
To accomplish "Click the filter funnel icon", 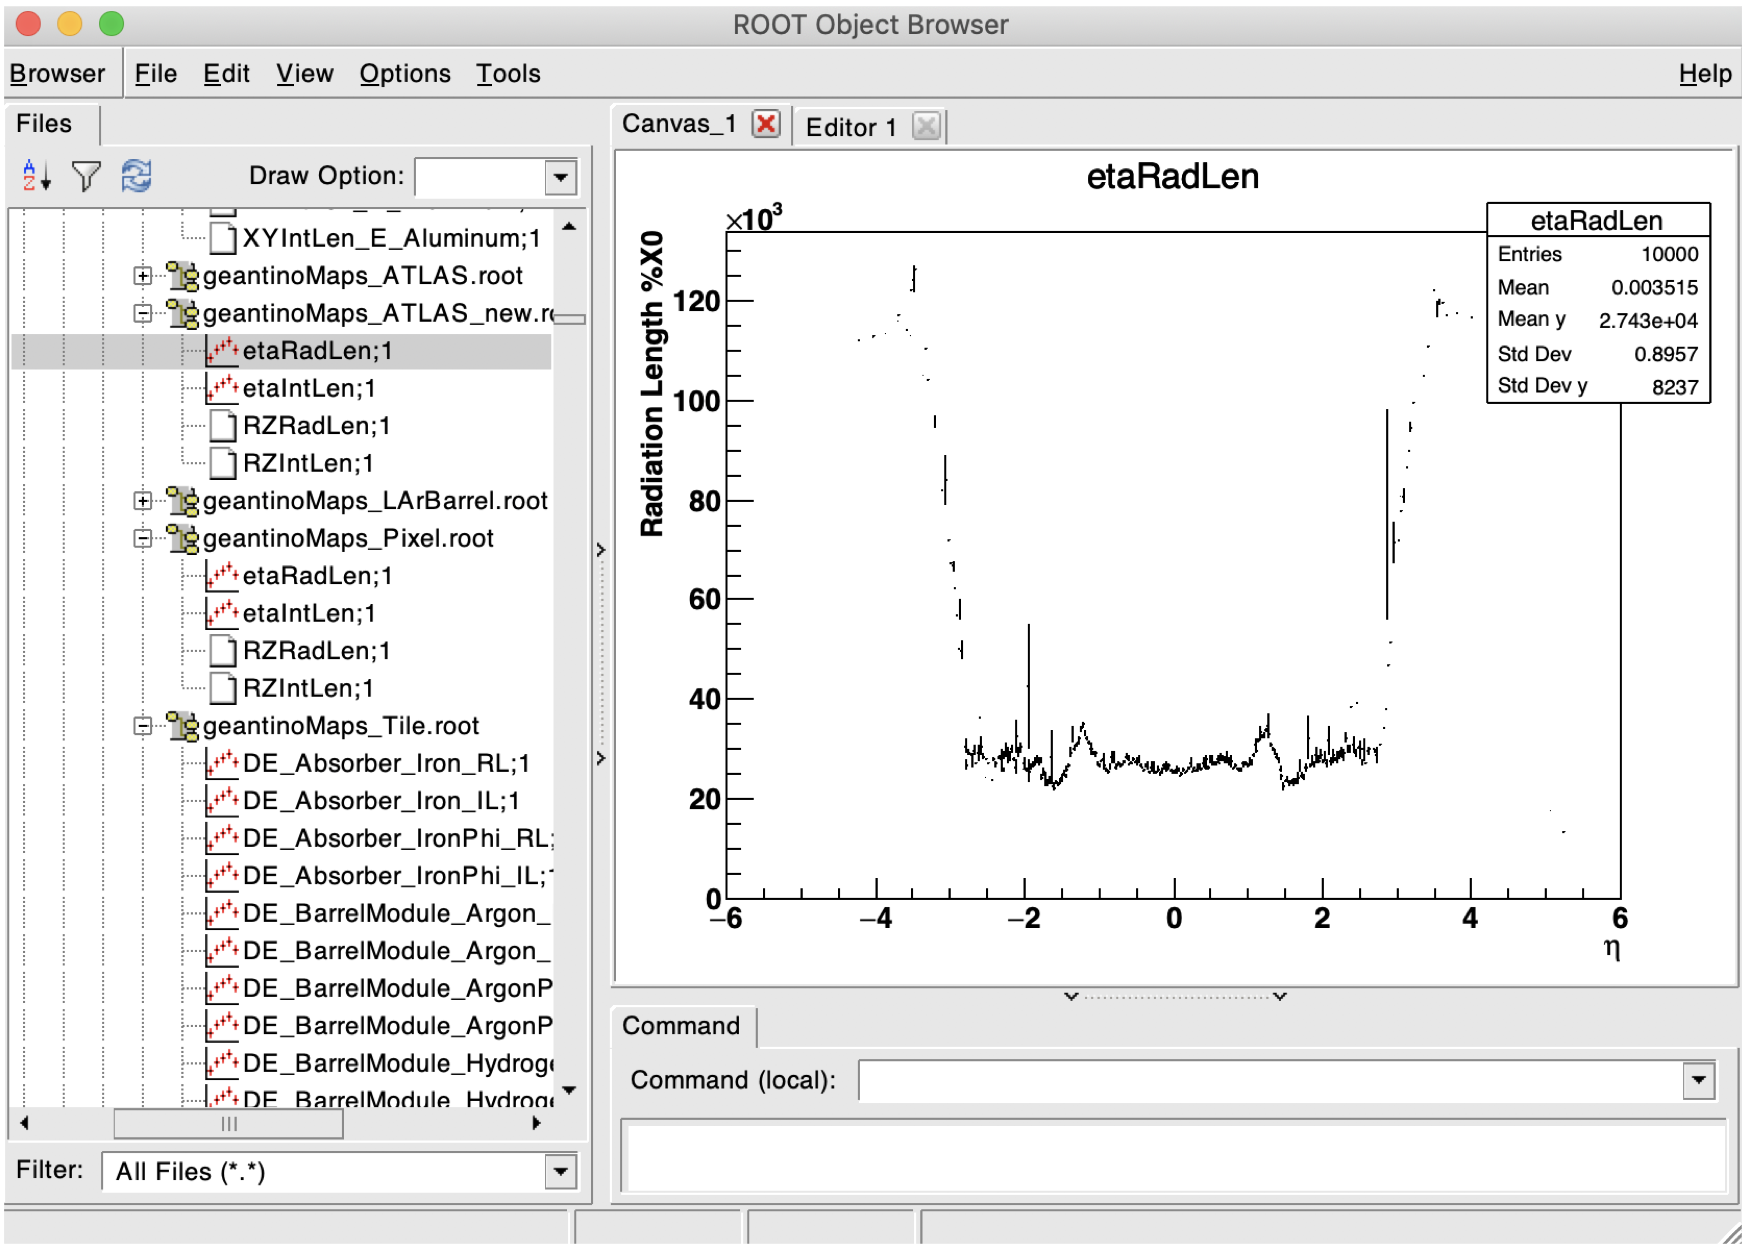I will 87,176.
